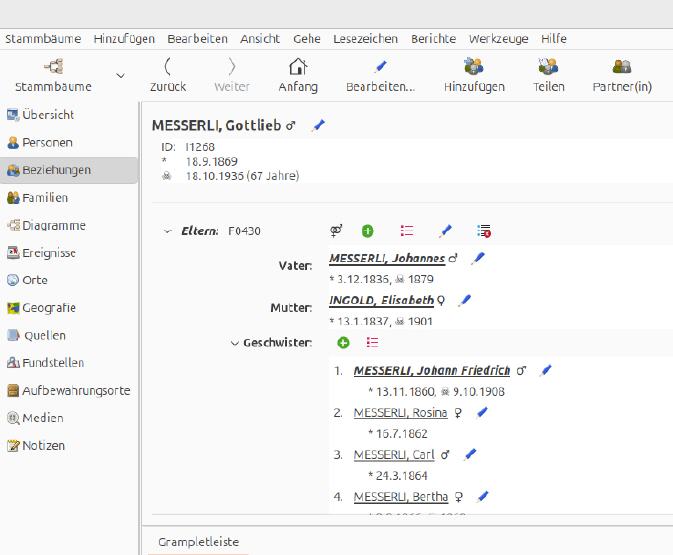The width and height of the screenshot is (673, 555).
Task: Click the reorder parents list icon
Action: 406,231
